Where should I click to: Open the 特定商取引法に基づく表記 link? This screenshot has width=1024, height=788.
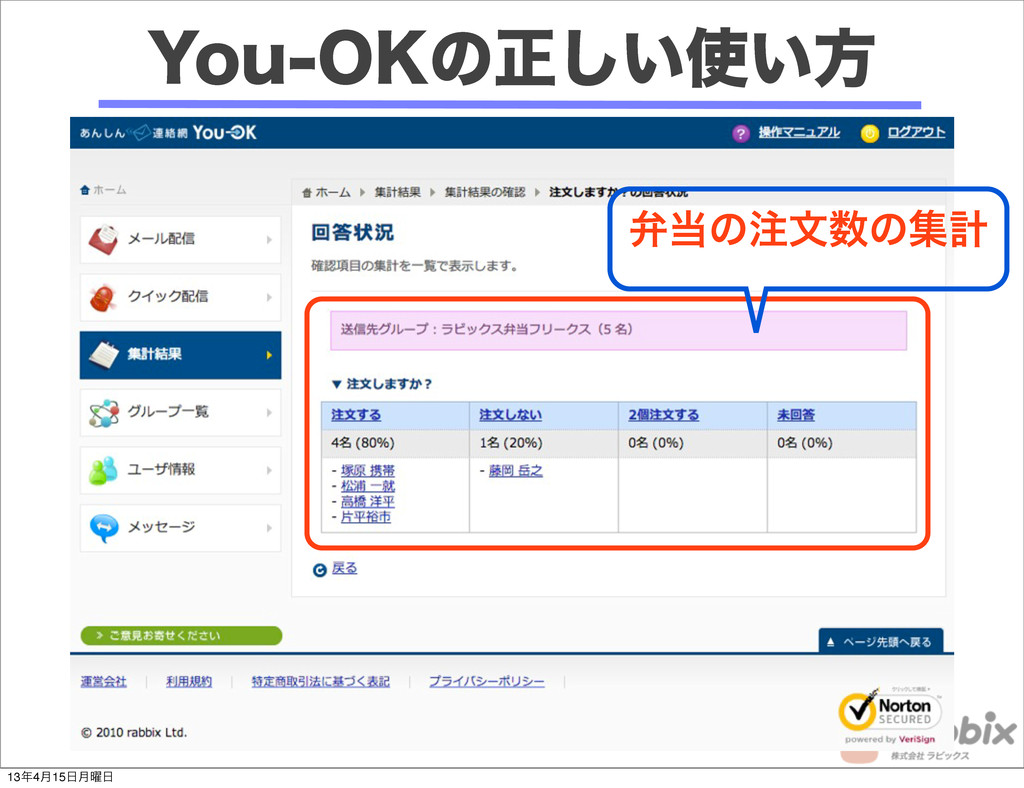click(x=321, y=682)
